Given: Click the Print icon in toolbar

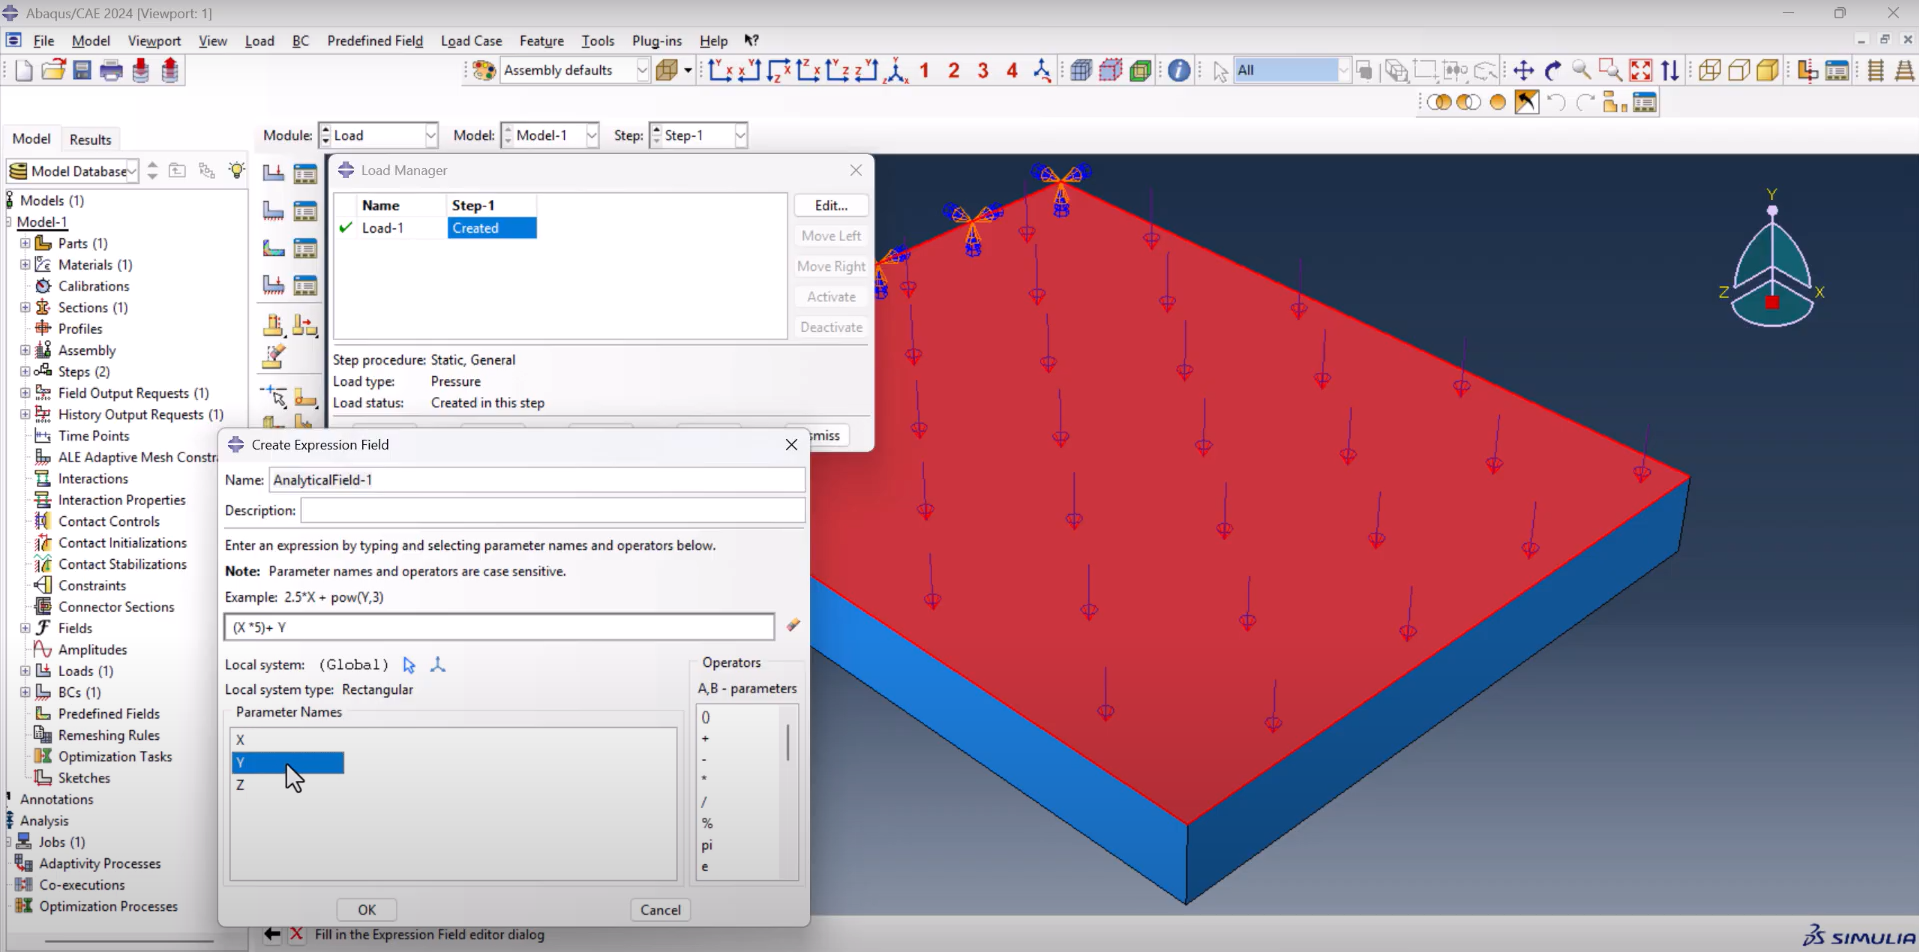Looking at the screenshot, I should [111, 70].
